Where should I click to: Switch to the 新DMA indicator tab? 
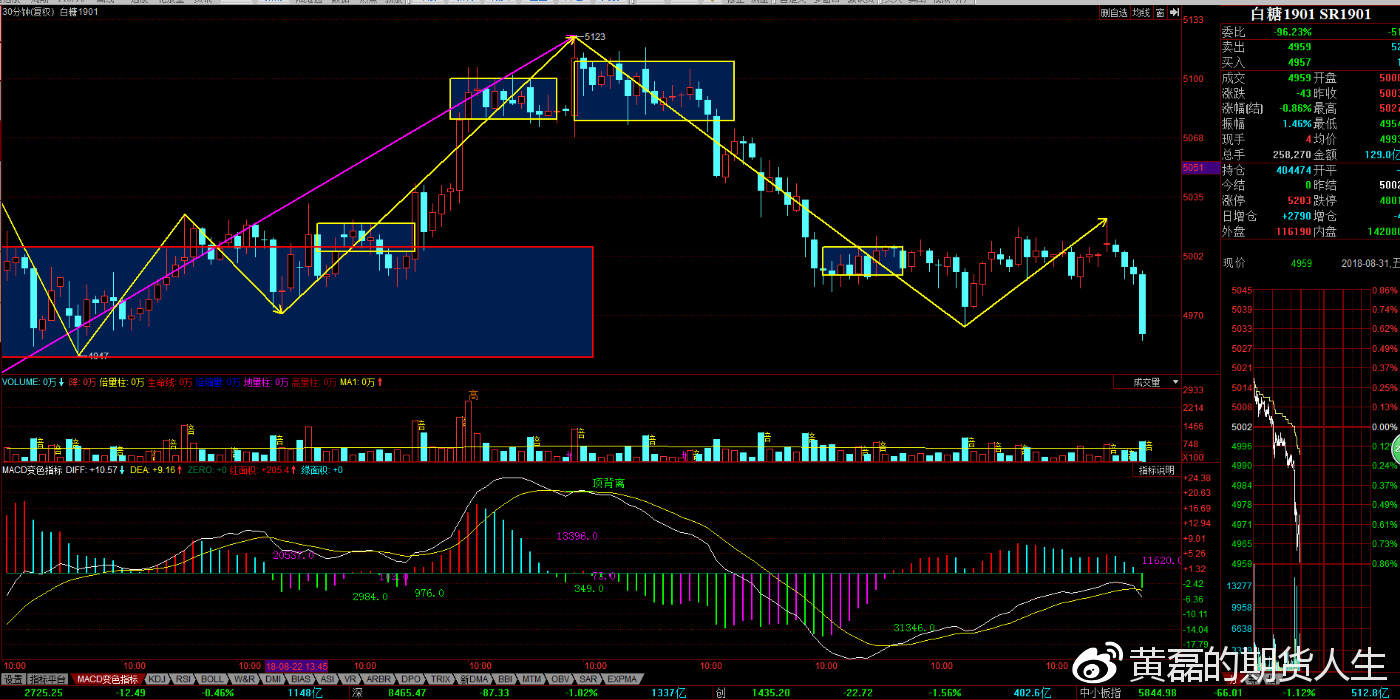point(474,679)
